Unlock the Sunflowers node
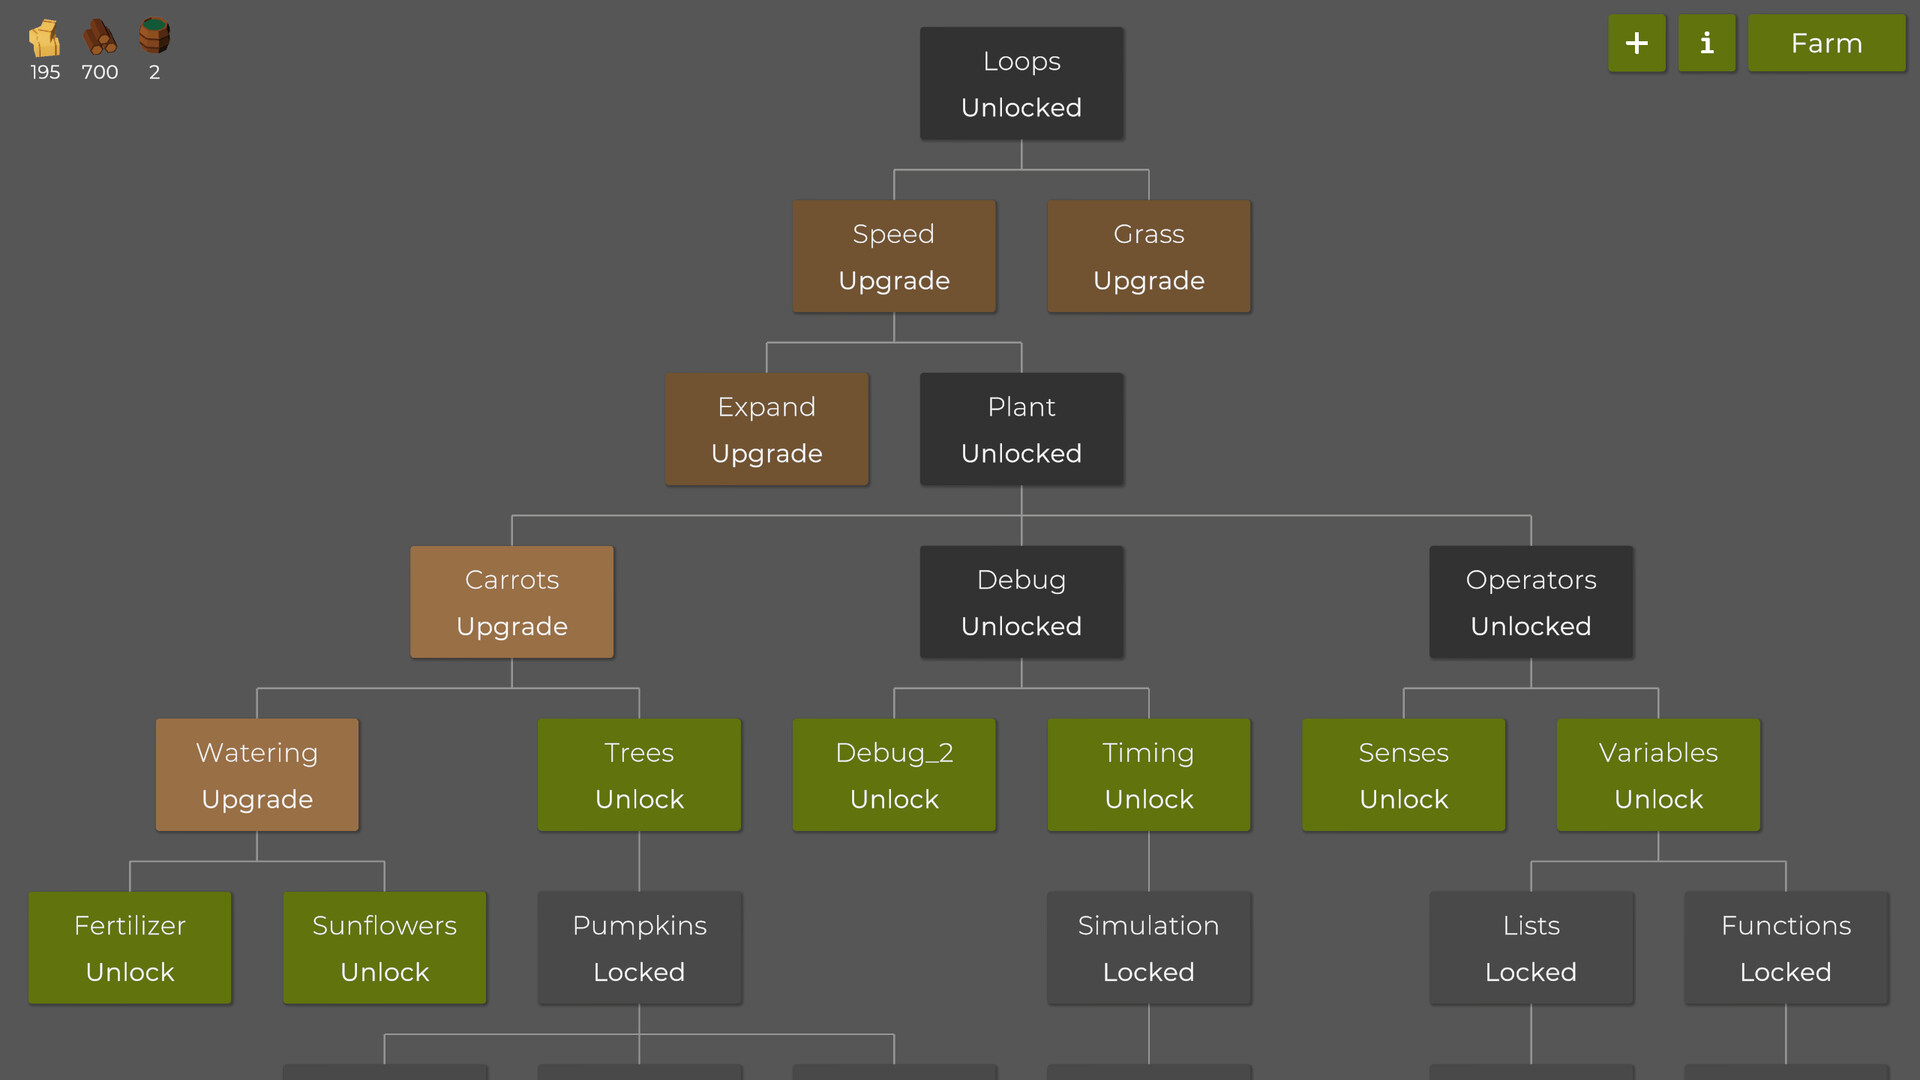Viewport: 1920px width, 1080px height. pyautogui.click(x=385, y=948)
